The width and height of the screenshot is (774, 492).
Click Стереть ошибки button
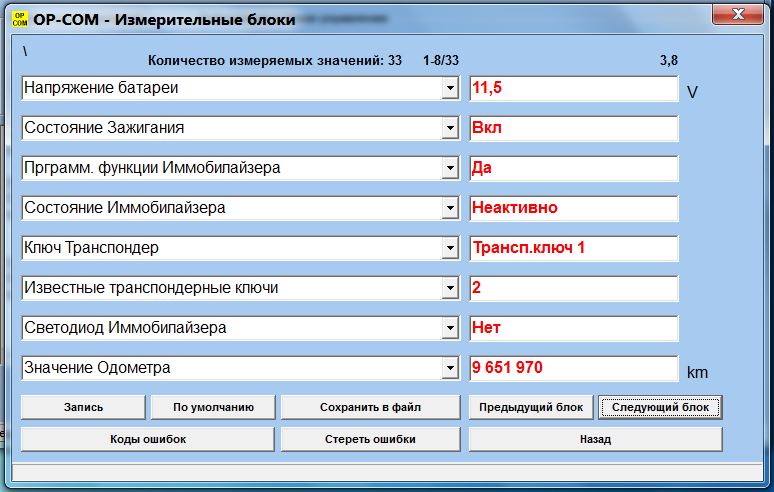370,439
